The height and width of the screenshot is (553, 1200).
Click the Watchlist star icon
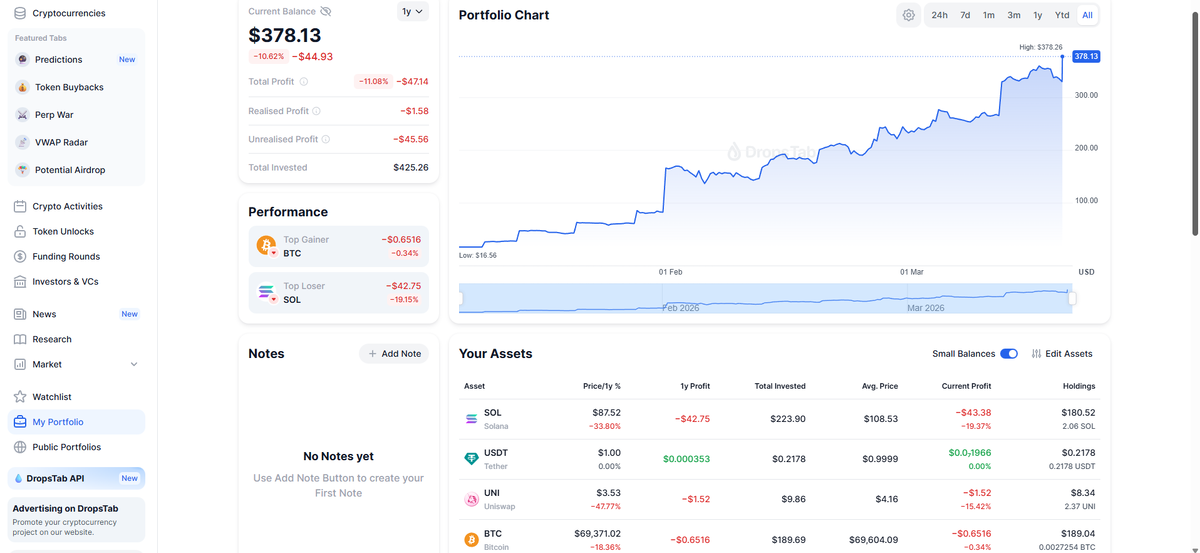[x=20, y=397]
